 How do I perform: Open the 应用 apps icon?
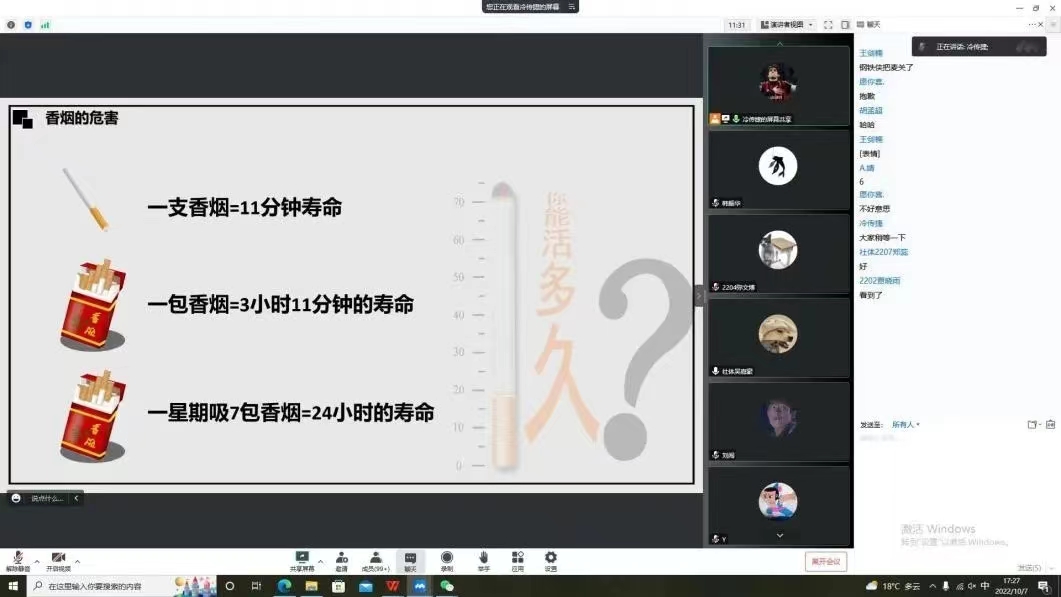tap(517, 560)
